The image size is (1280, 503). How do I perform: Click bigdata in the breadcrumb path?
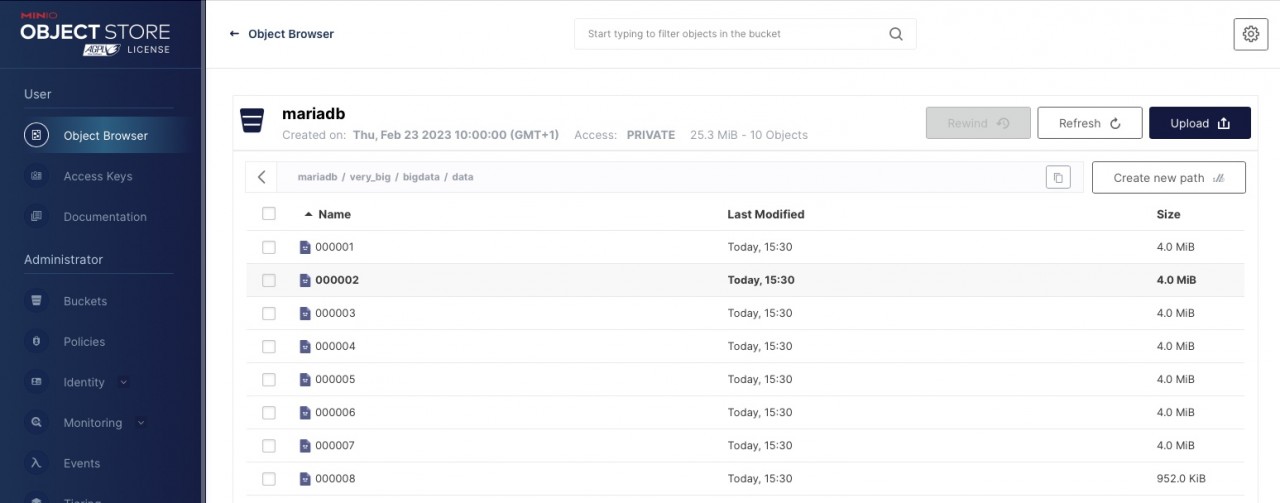(420, 177)
